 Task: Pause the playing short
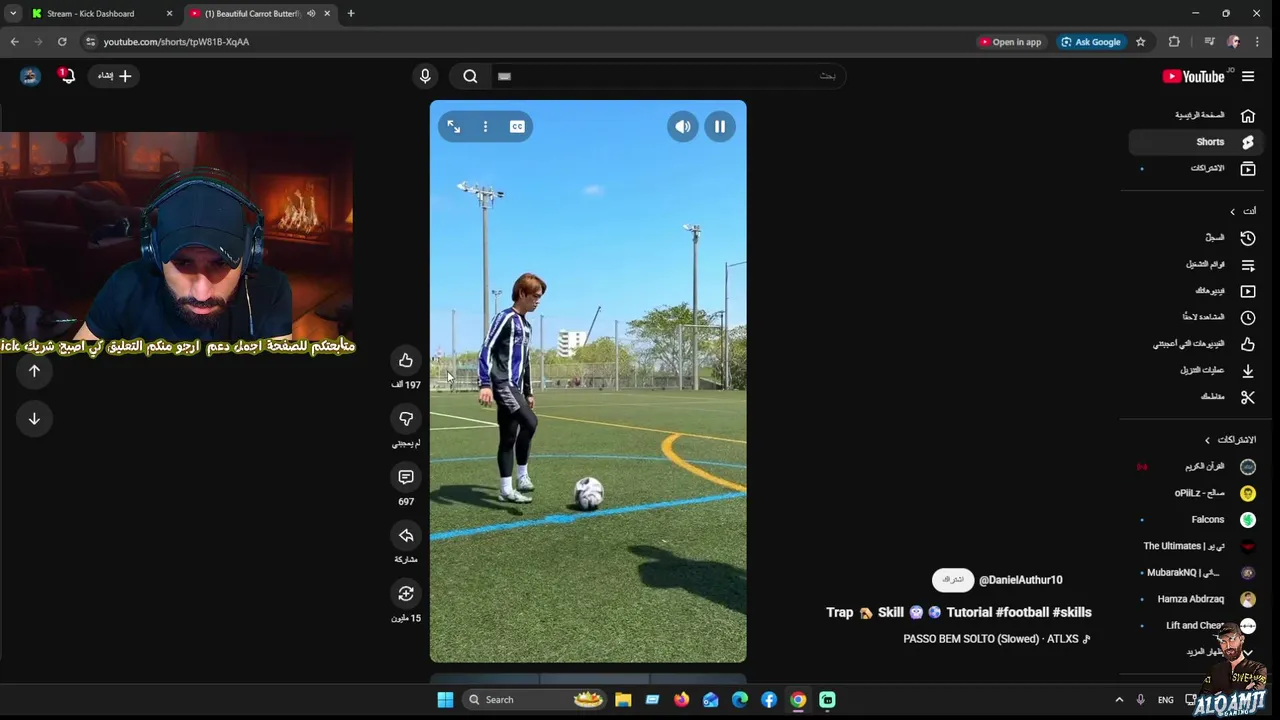coord(720,127)
